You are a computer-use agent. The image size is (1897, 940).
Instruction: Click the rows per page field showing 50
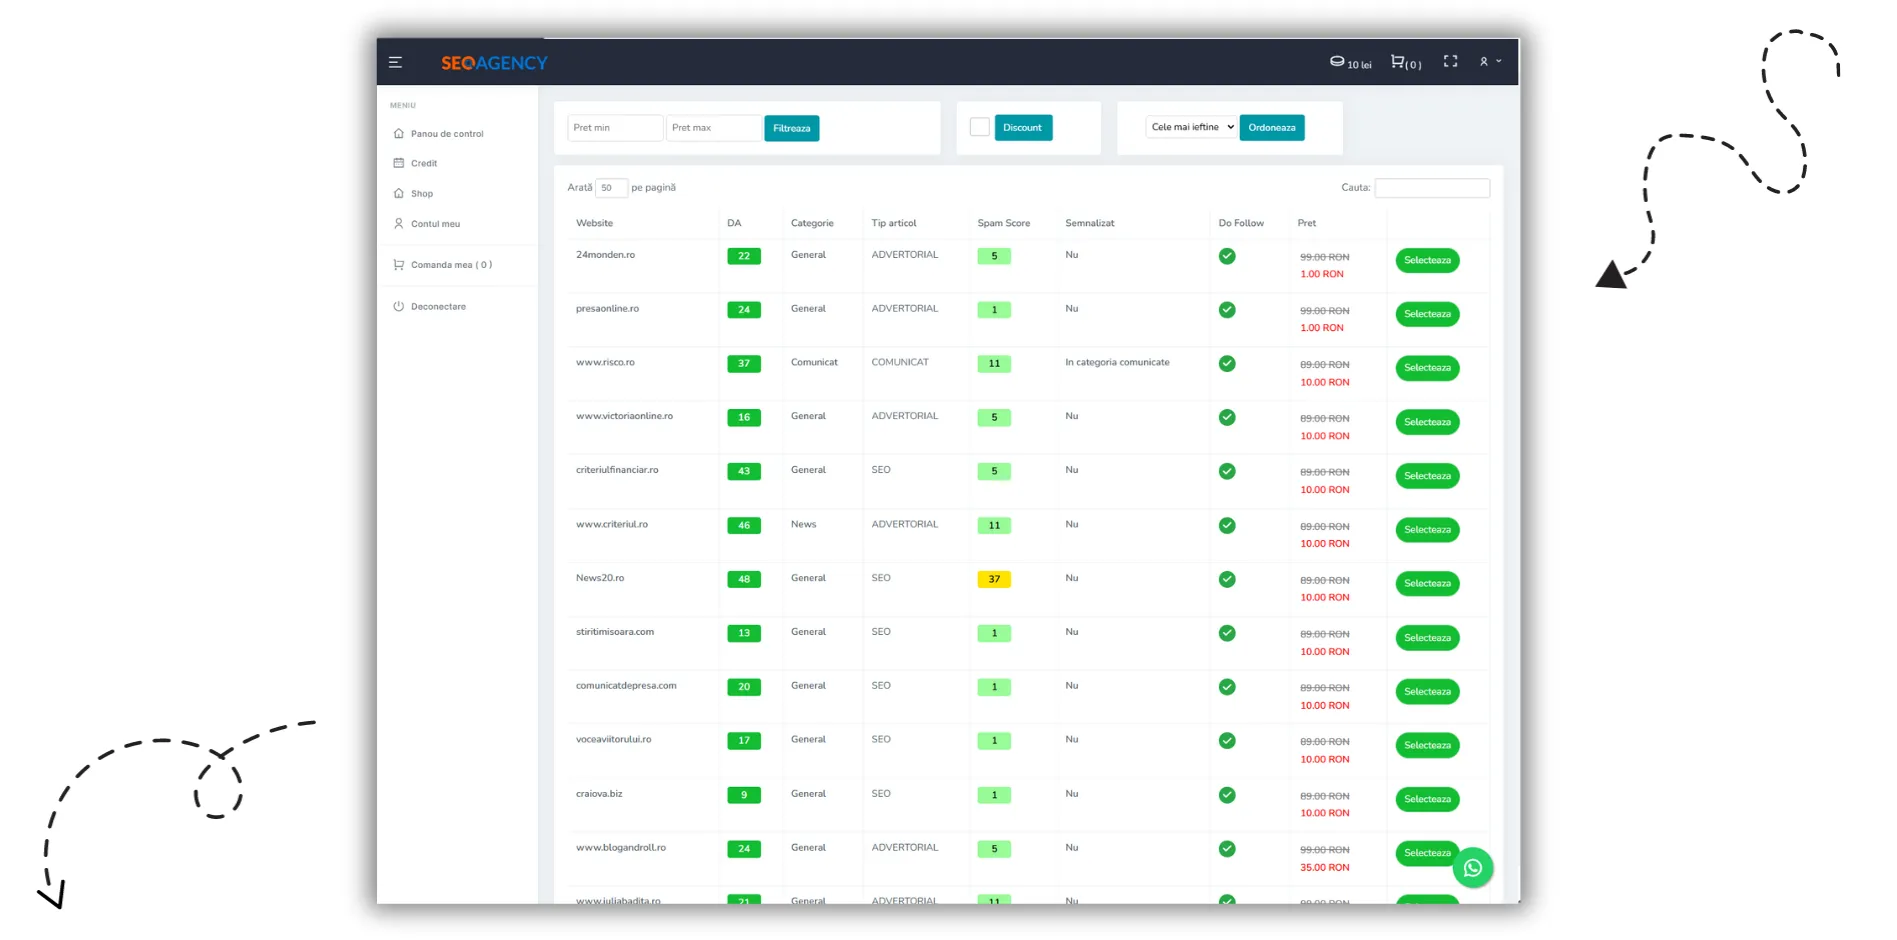611,188
